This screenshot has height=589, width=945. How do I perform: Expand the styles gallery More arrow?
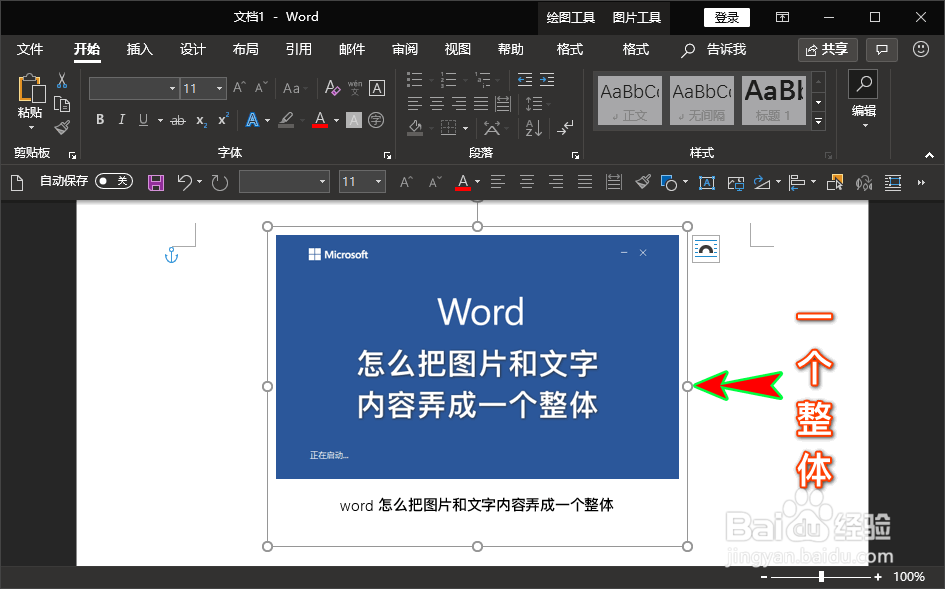pyautogui.click(x=818, y=121)
